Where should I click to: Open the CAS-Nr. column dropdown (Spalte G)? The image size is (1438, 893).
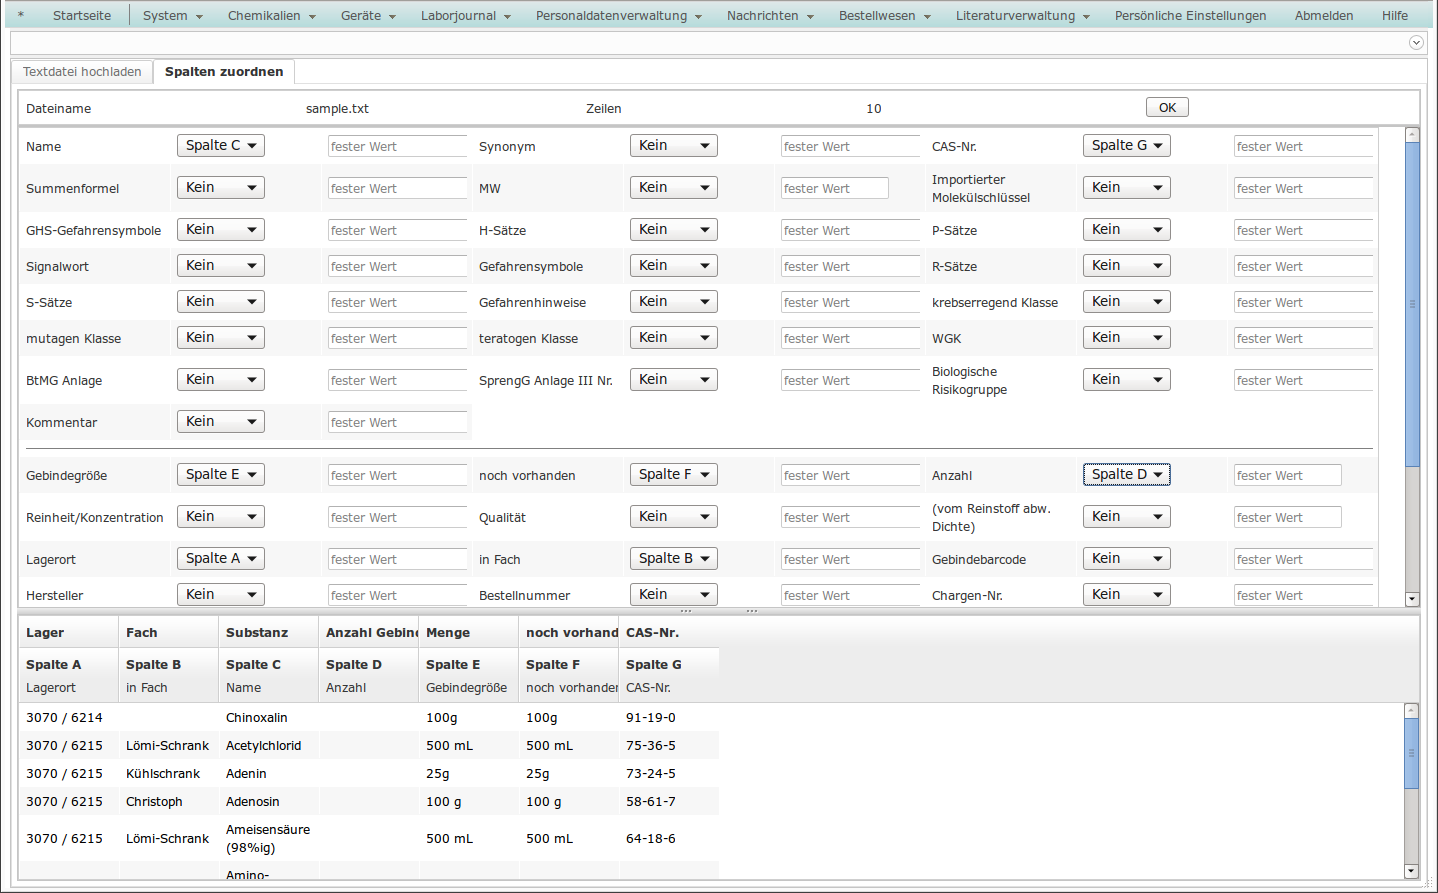1127,146
